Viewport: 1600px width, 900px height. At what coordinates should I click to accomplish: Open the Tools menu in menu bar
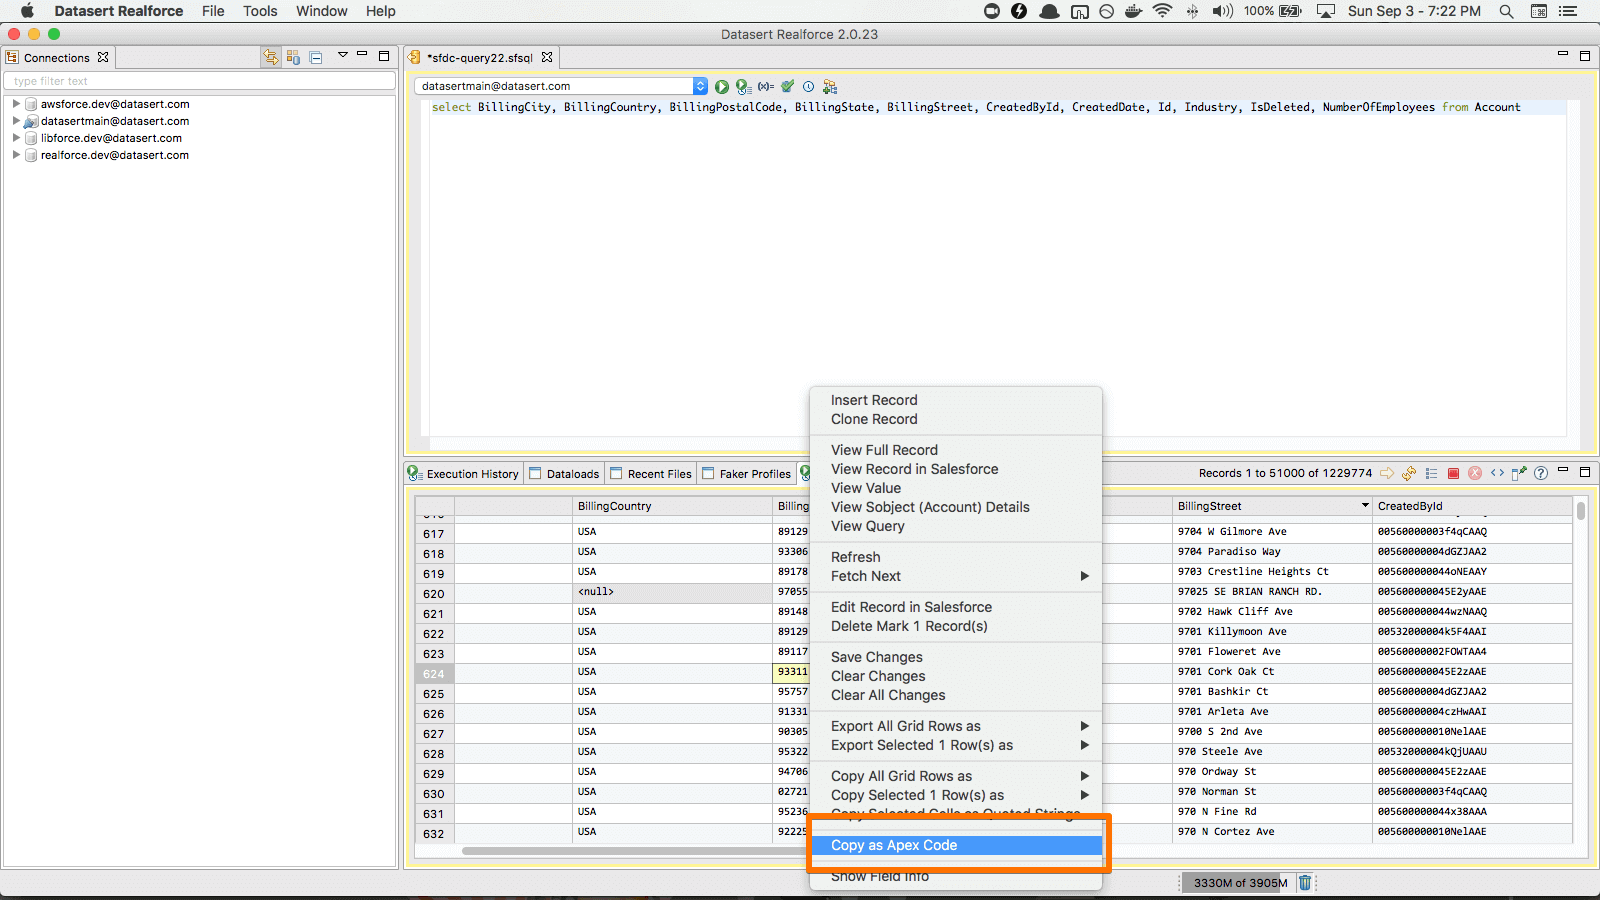[x=260, y=11]
